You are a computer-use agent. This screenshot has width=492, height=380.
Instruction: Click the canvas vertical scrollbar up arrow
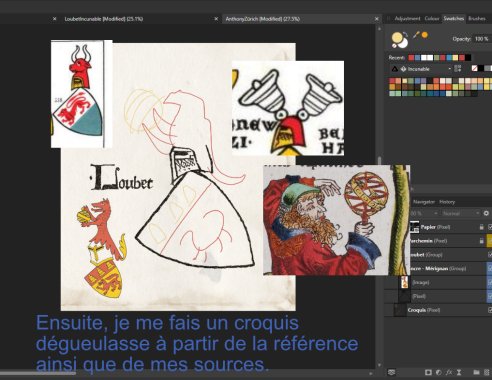tap(379, 29)
